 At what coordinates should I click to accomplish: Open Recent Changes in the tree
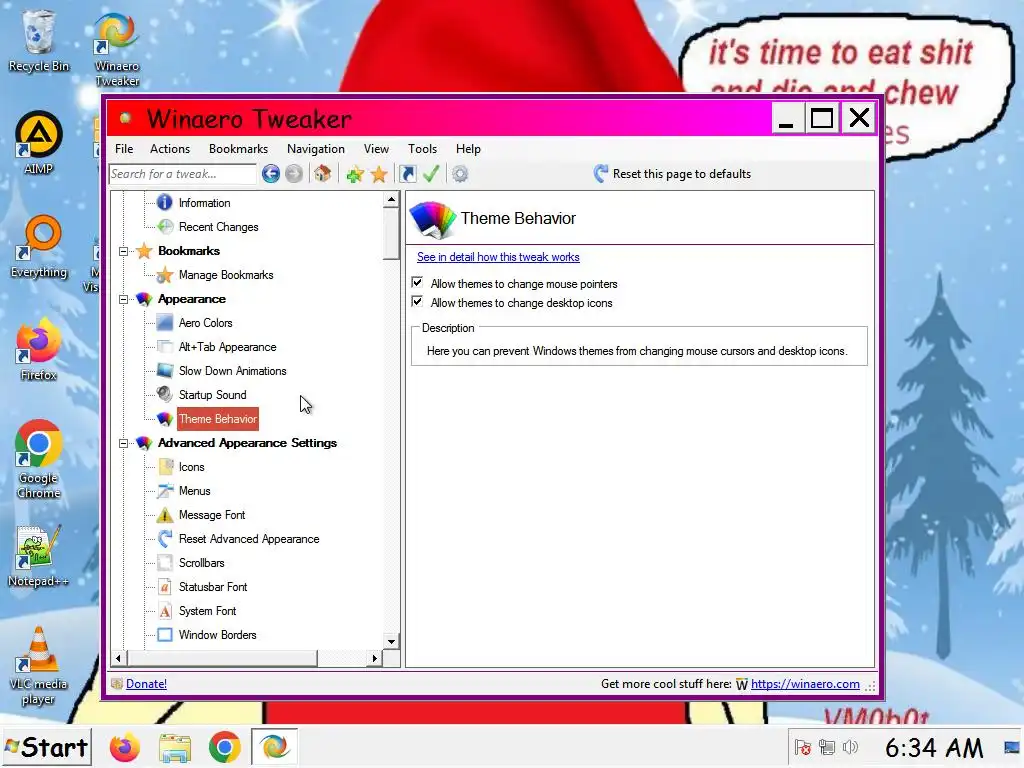click(x=218, y=227)
